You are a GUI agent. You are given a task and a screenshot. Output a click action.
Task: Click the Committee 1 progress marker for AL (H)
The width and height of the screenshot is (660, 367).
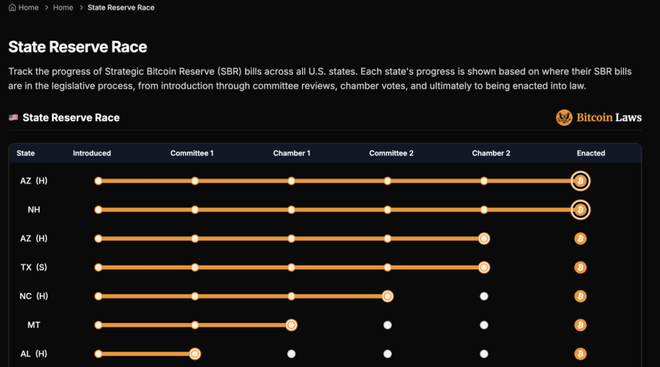coord(195,354)
